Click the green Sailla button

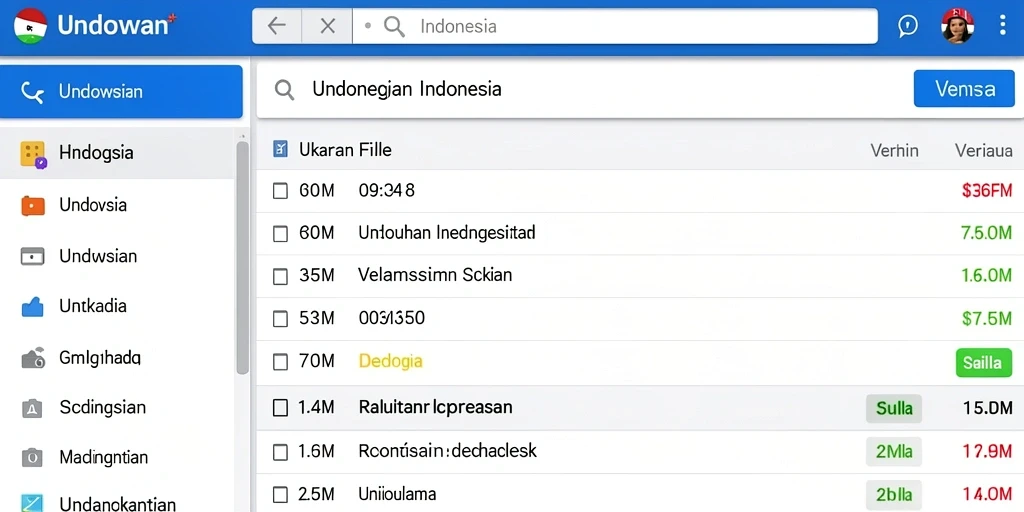983,362
